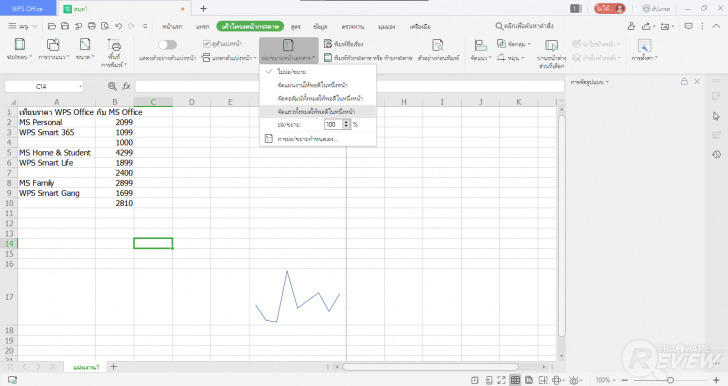728x386 pixels.
Task: Open the Formulas ribbon tab
Action: click(296, 26)
